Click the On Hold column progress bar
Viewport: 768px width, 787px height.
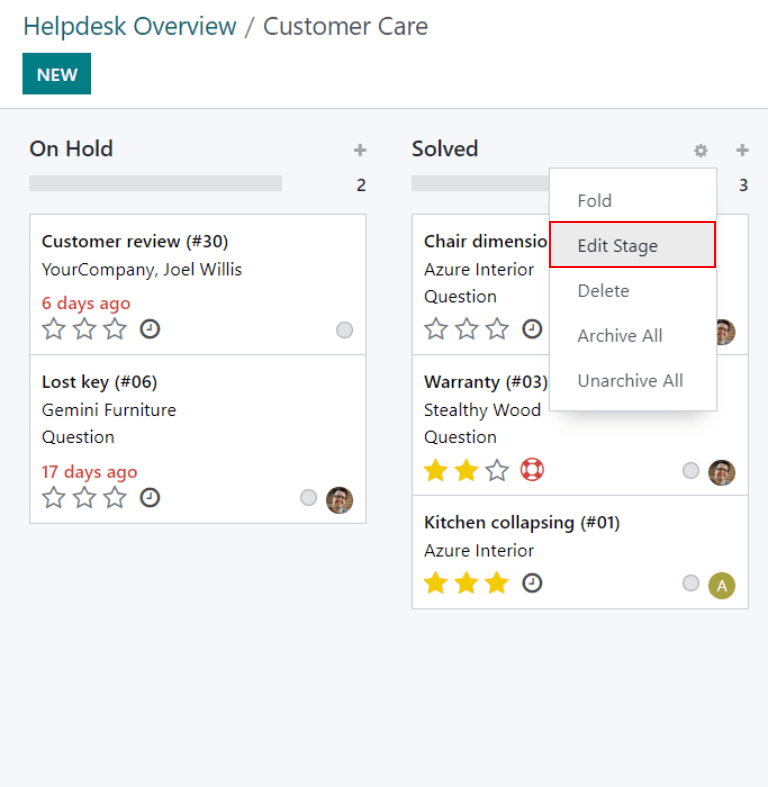point(155,184)
